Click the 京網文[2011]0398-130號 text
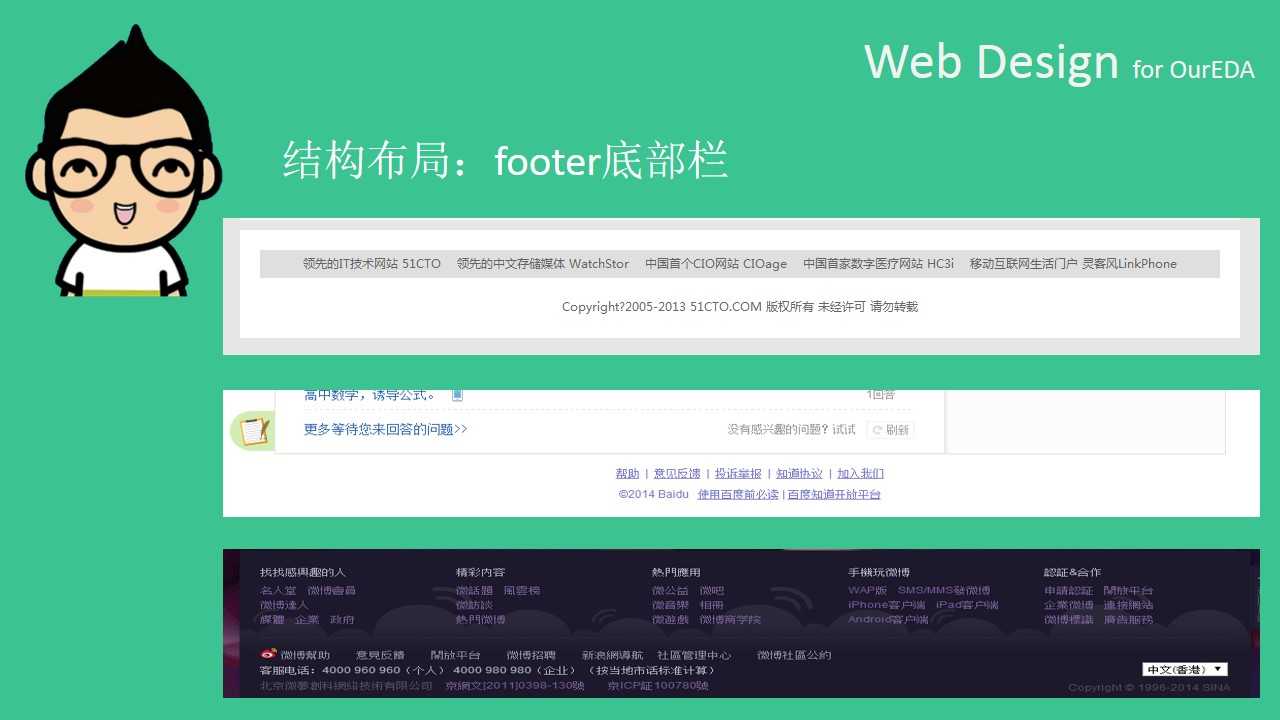Viewport: 1280px width, 720px height. click(515, 686)
